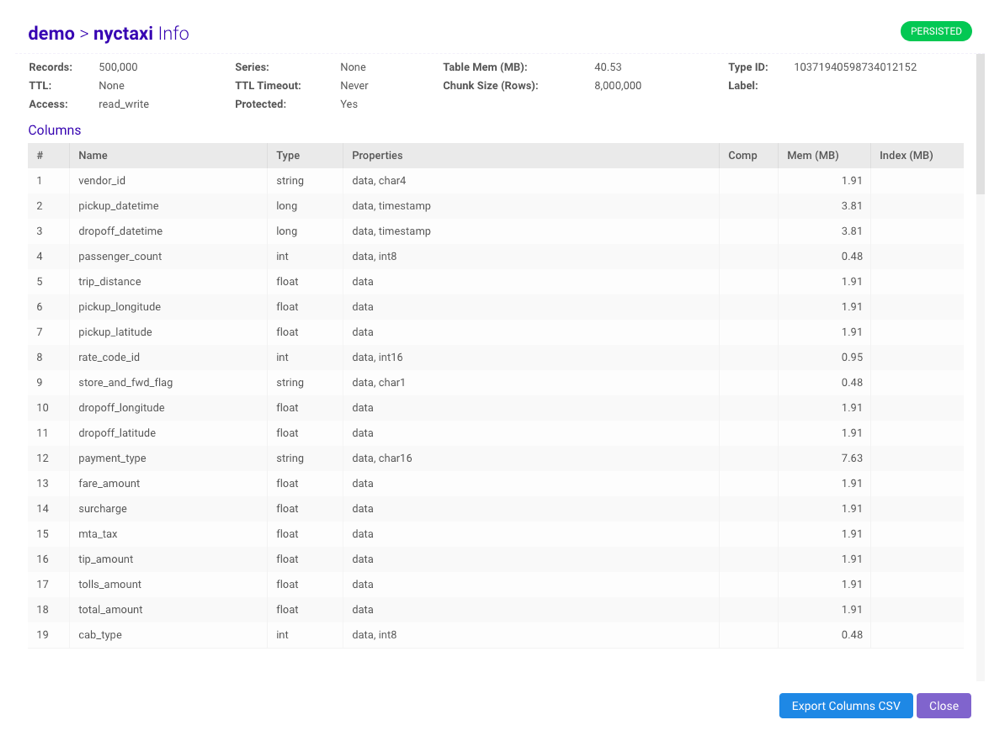Click the Properties column header
This screenshot has width=1000, height=747.
click(x=373, y=155)
